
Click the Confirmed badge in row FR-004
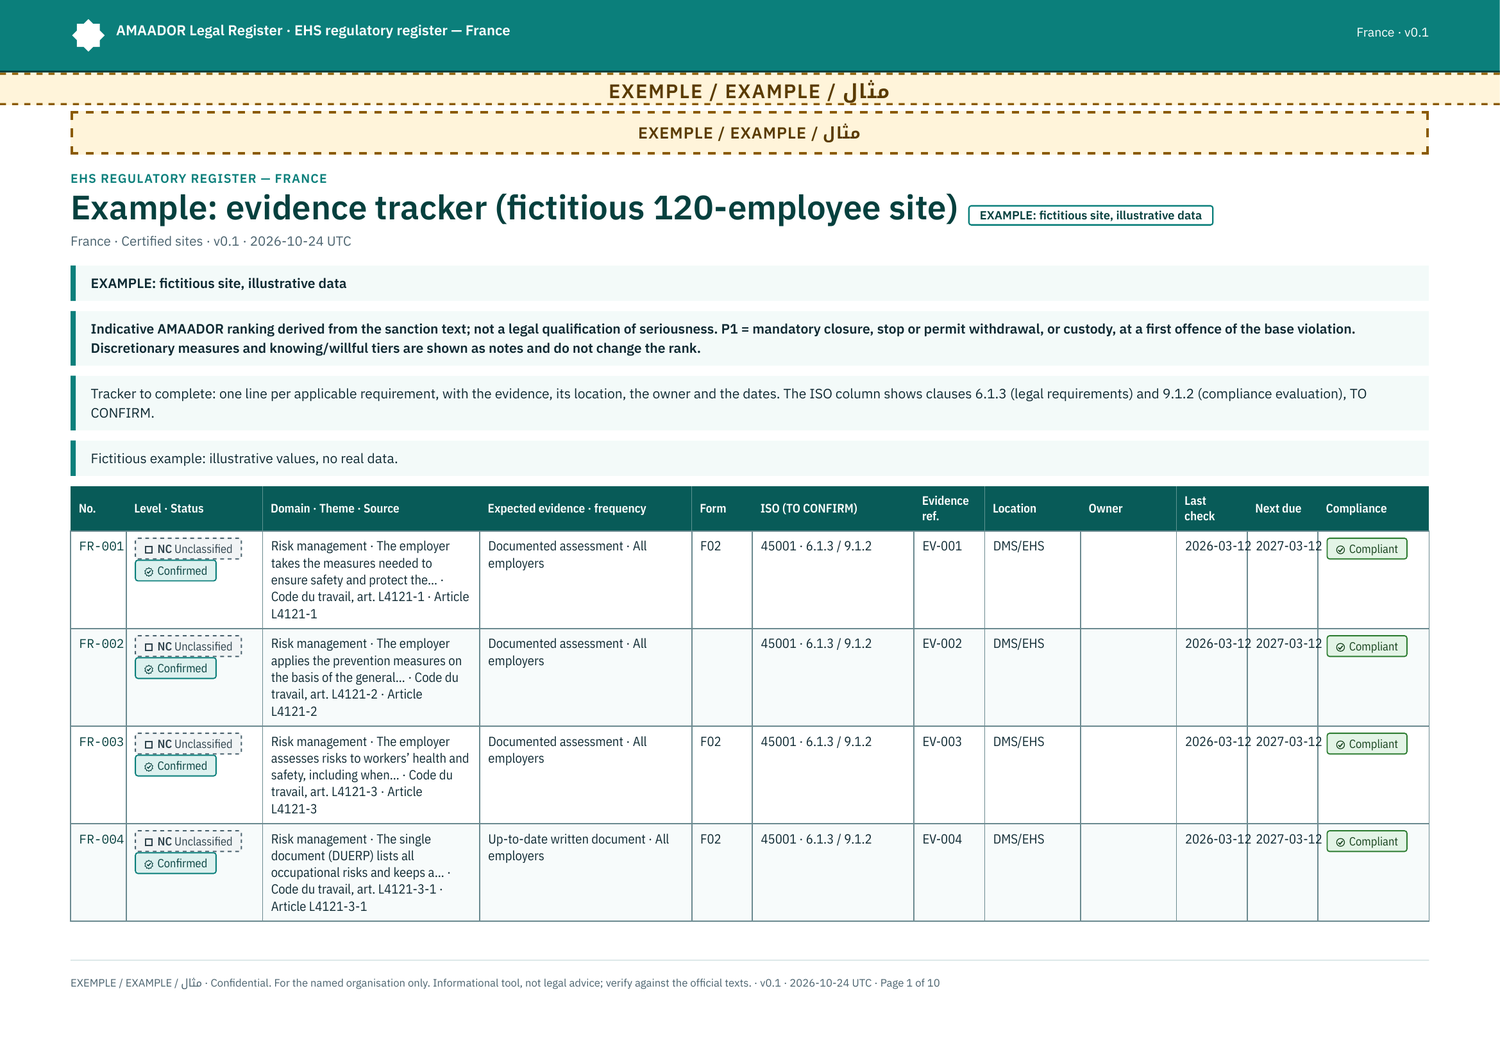176,864
